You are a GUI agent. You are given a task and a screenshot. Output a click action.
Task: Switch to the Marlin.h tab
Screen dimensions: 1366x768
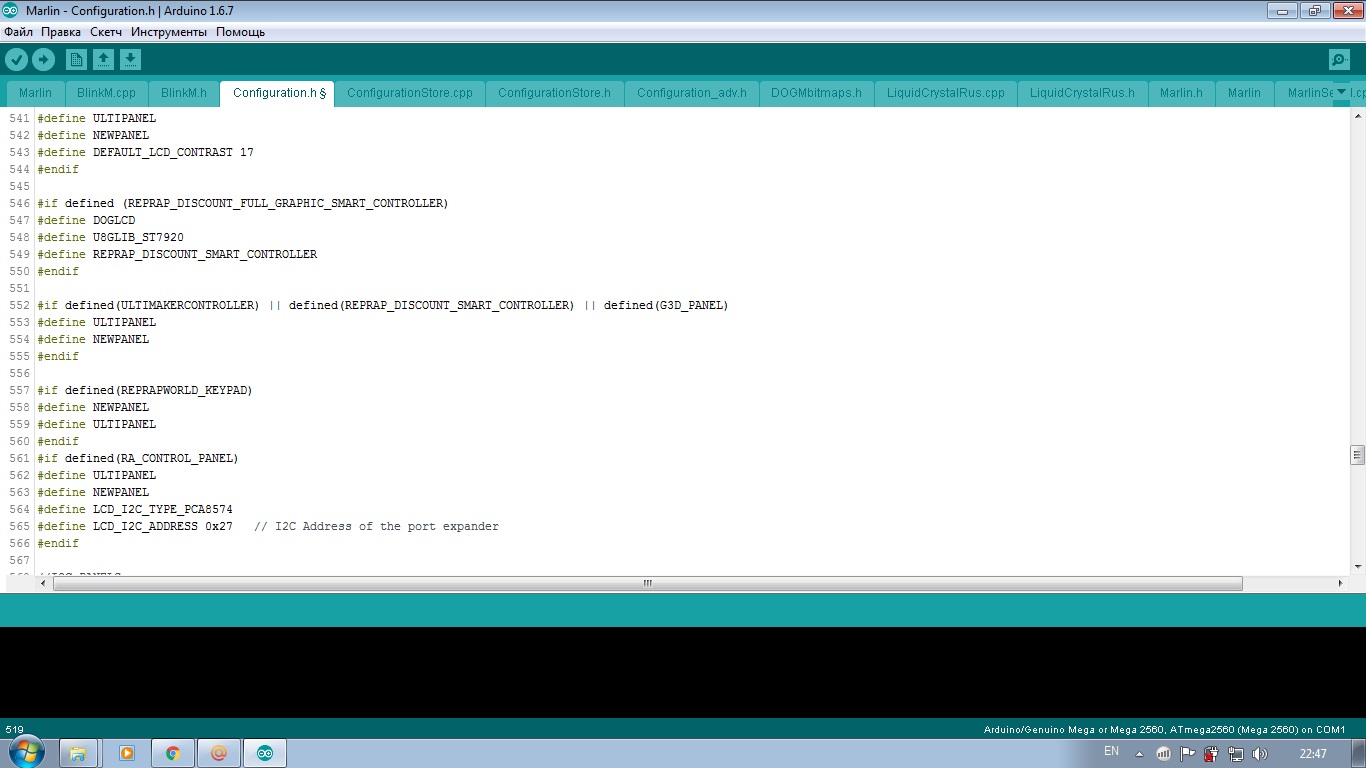coord(1181,93)
